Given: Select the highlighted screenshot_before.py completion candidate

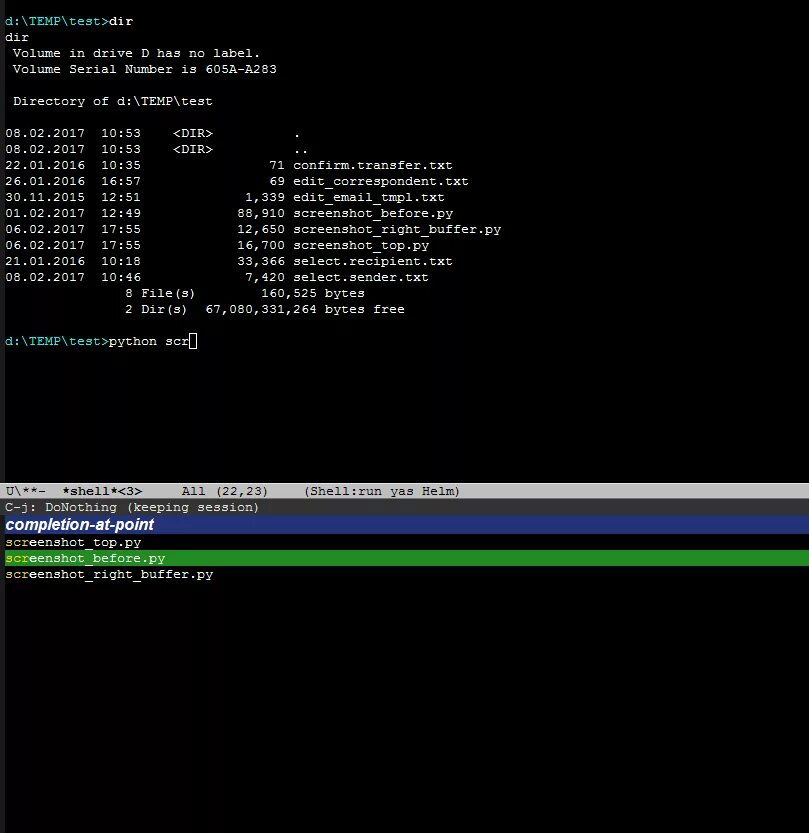Looking at the screenshot, I should tap(407, 558).
